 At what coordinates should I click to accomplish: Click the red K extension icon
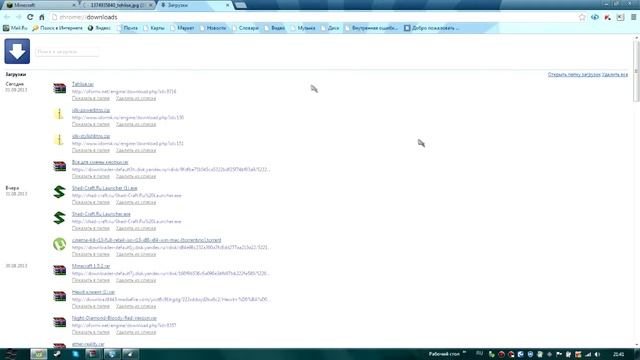[608, 17]
